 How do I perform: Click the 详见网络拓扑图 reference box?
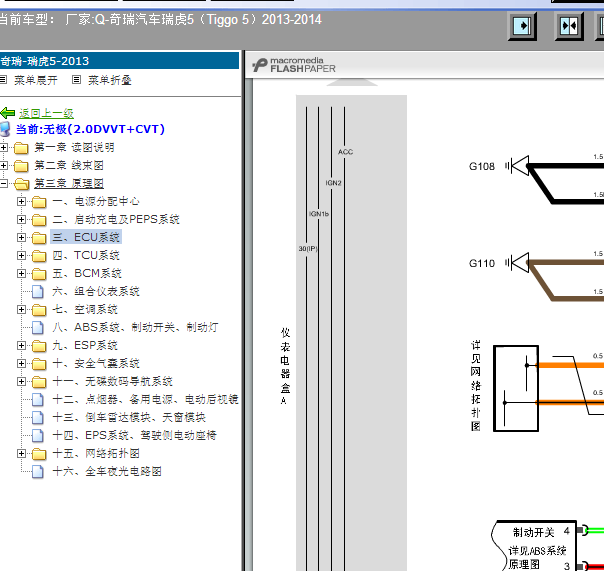point(516,388)
